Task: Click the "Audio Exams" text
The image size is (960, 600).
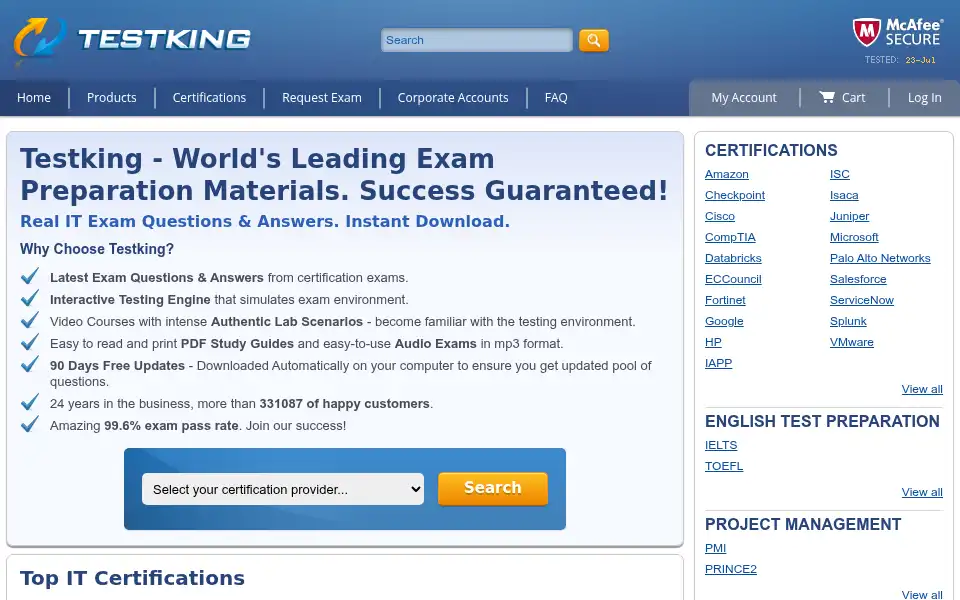Action: point(435,344)
